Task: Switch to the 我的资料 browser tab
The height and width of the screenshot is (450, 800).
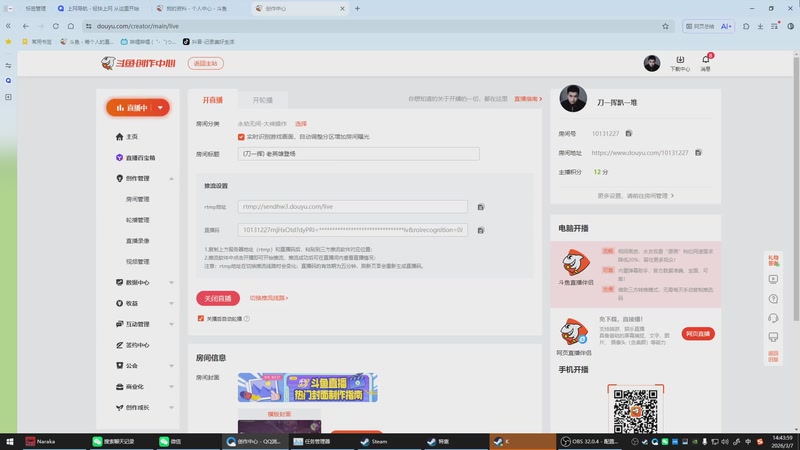Action: tap(196, 8)
